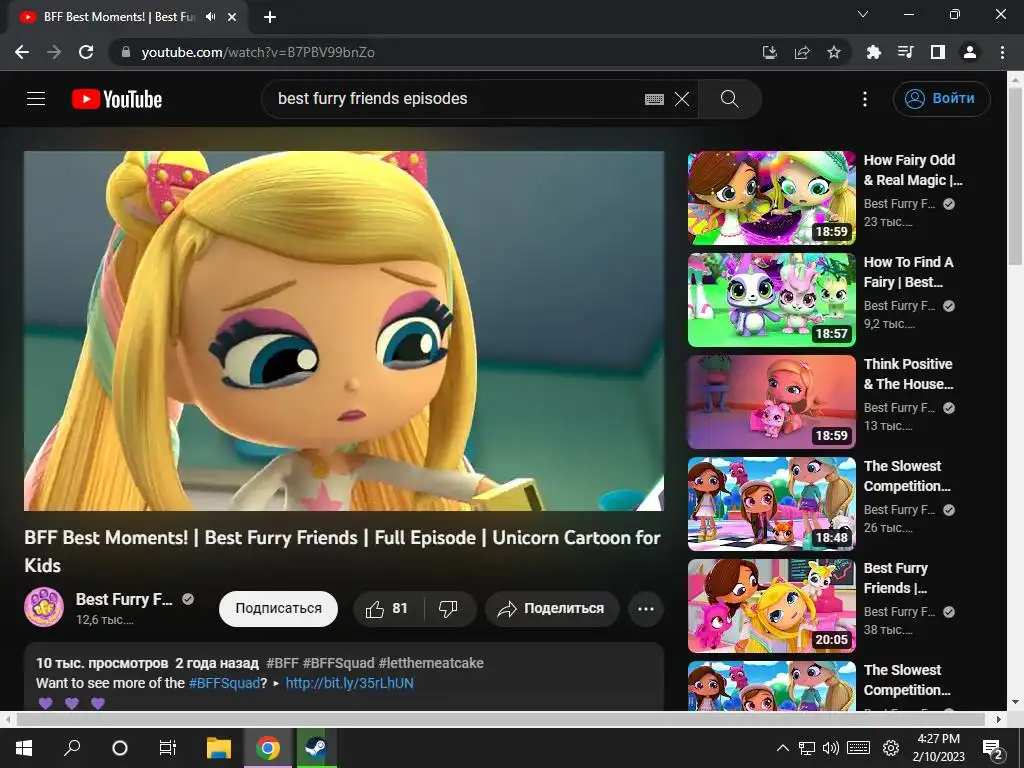The image size is (1024, 768).
Task: Dislike the video with thumbs down
Action: (x=449, y=609)
